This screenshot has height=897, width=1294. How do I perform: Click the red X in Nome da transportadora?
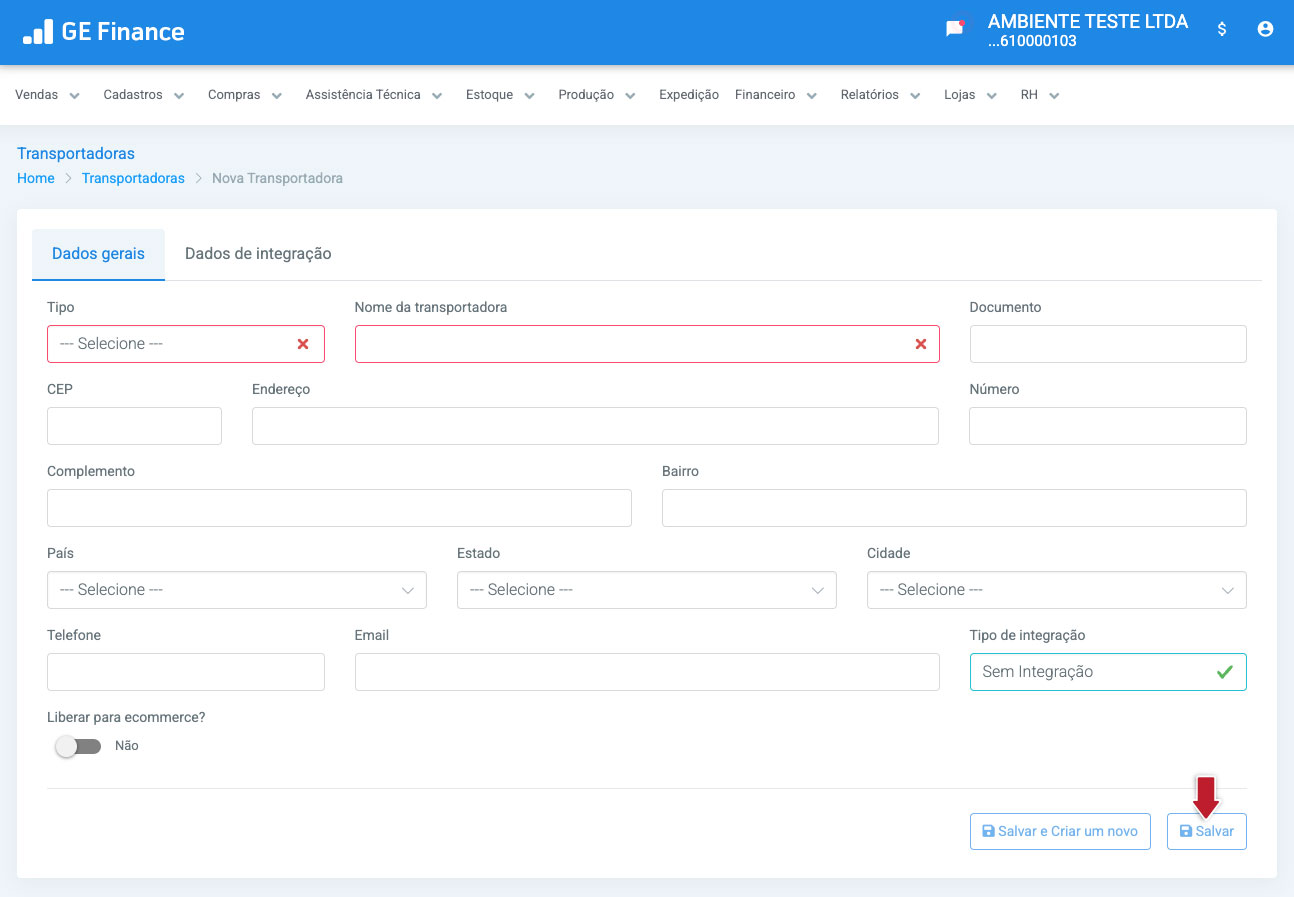[920, 344]
